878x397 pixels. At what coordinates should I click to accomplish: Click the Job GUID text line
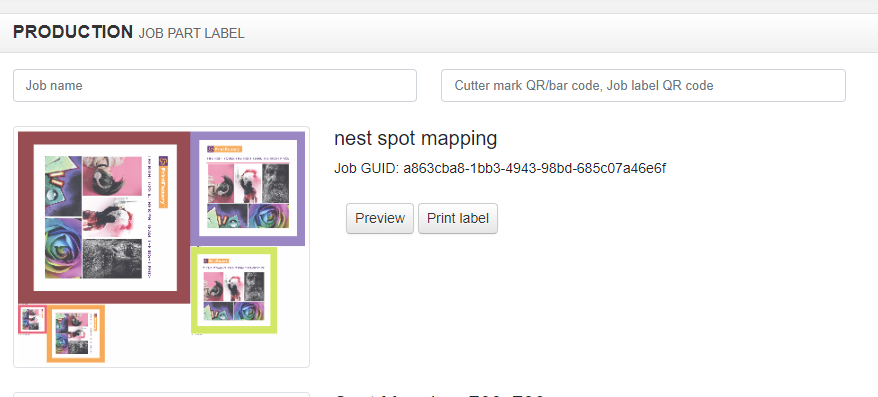point(500,169)
